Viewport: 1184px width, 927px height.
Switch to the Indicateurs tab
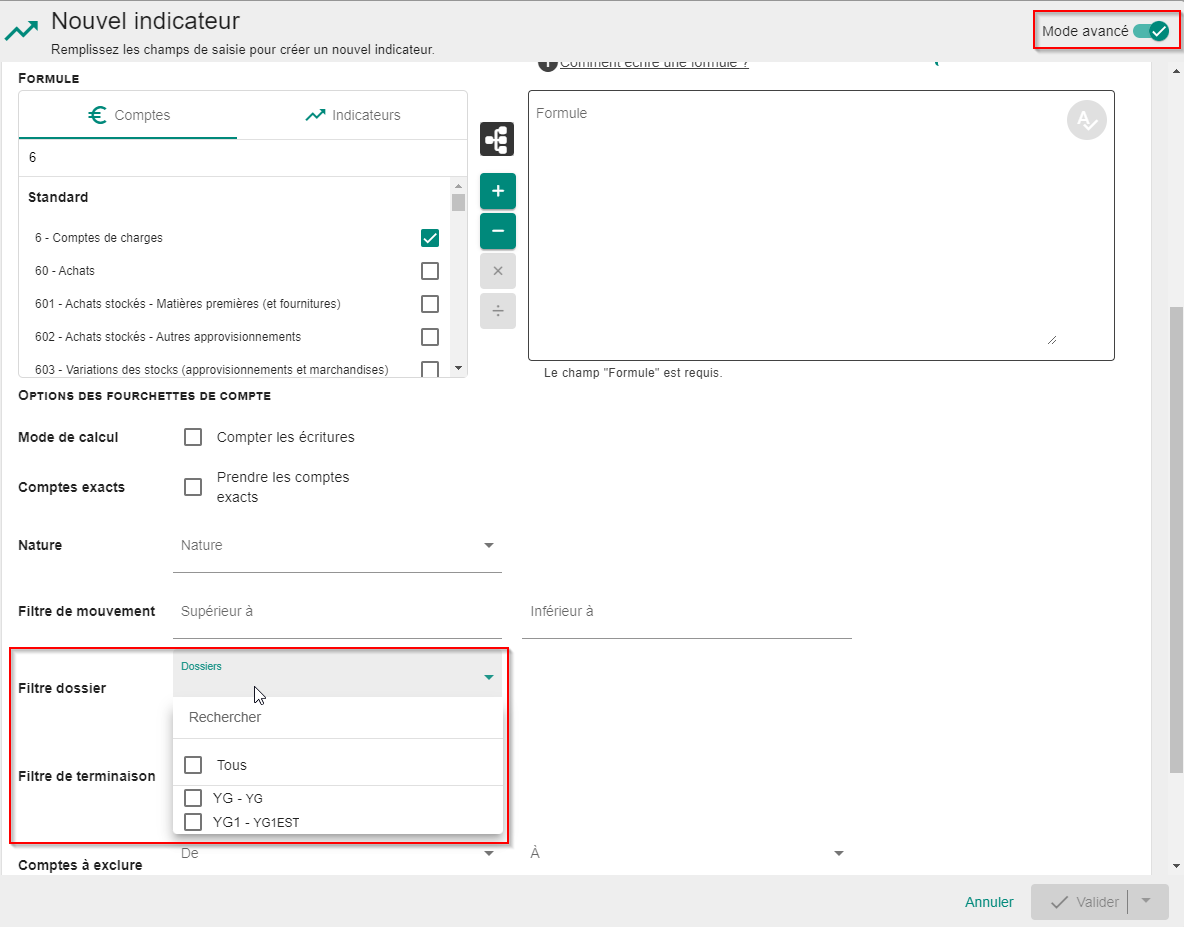(352, 115)
